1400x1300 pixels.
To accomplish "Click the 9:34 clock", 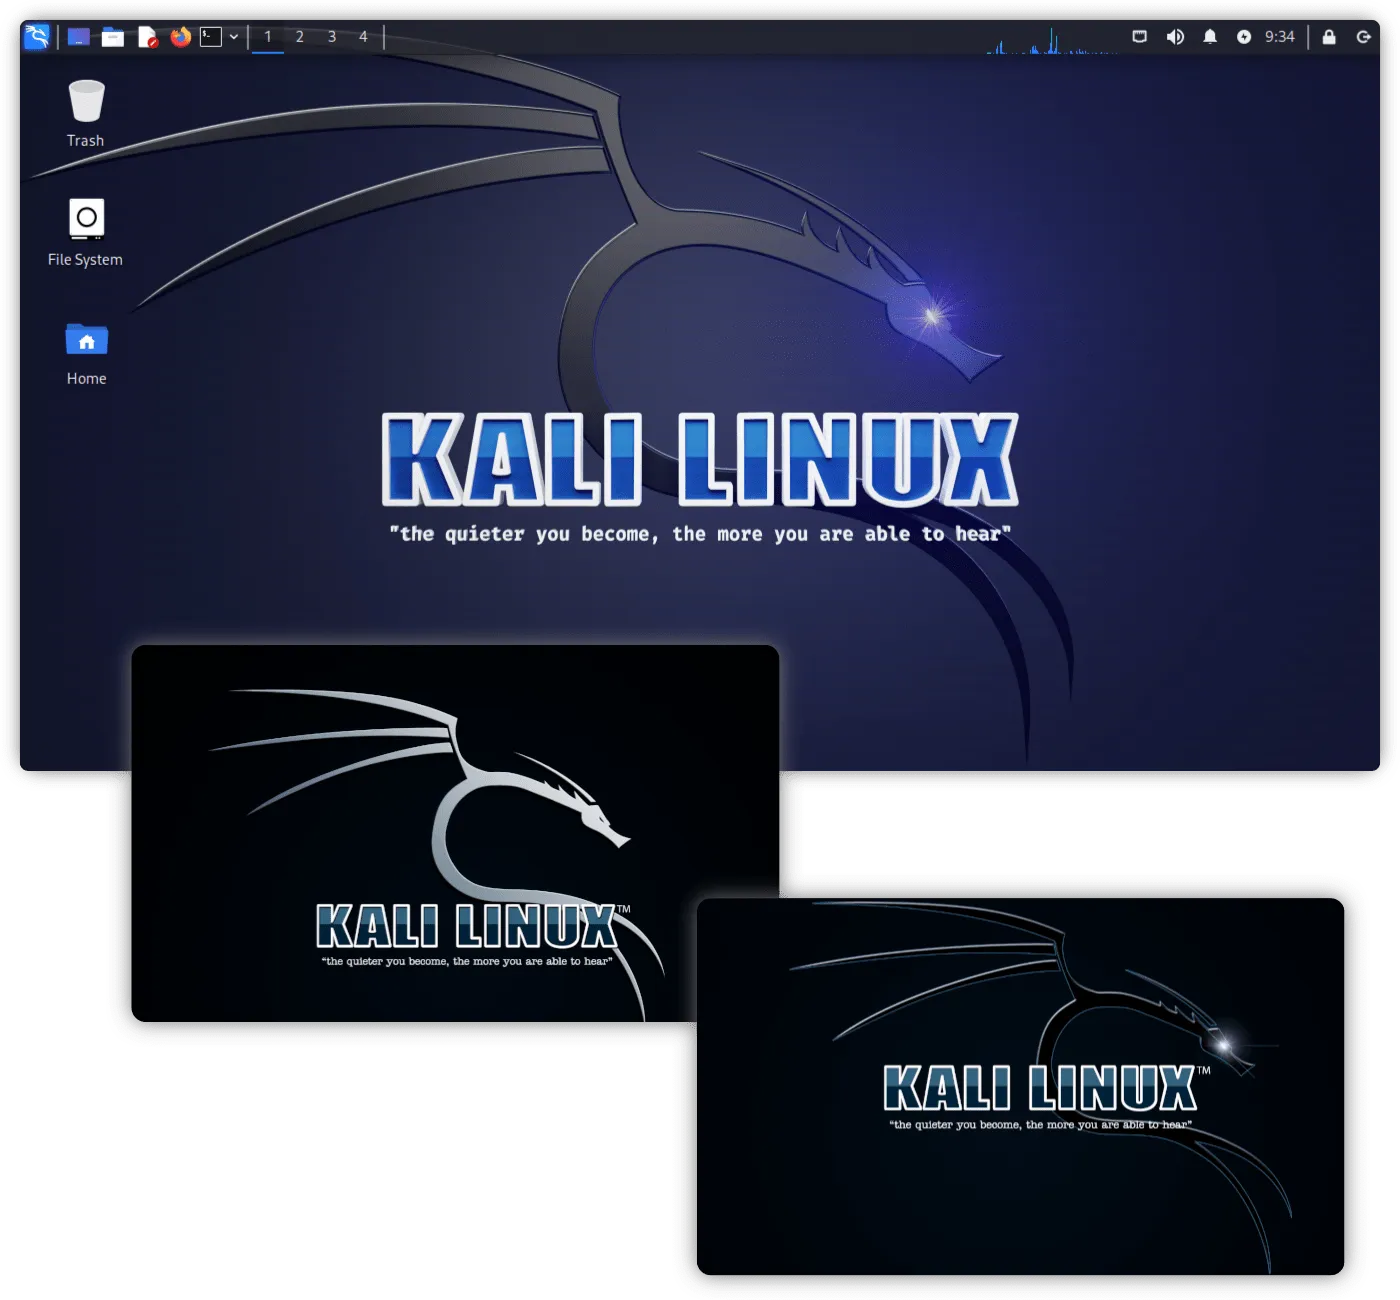I will tap(1280, 37).
